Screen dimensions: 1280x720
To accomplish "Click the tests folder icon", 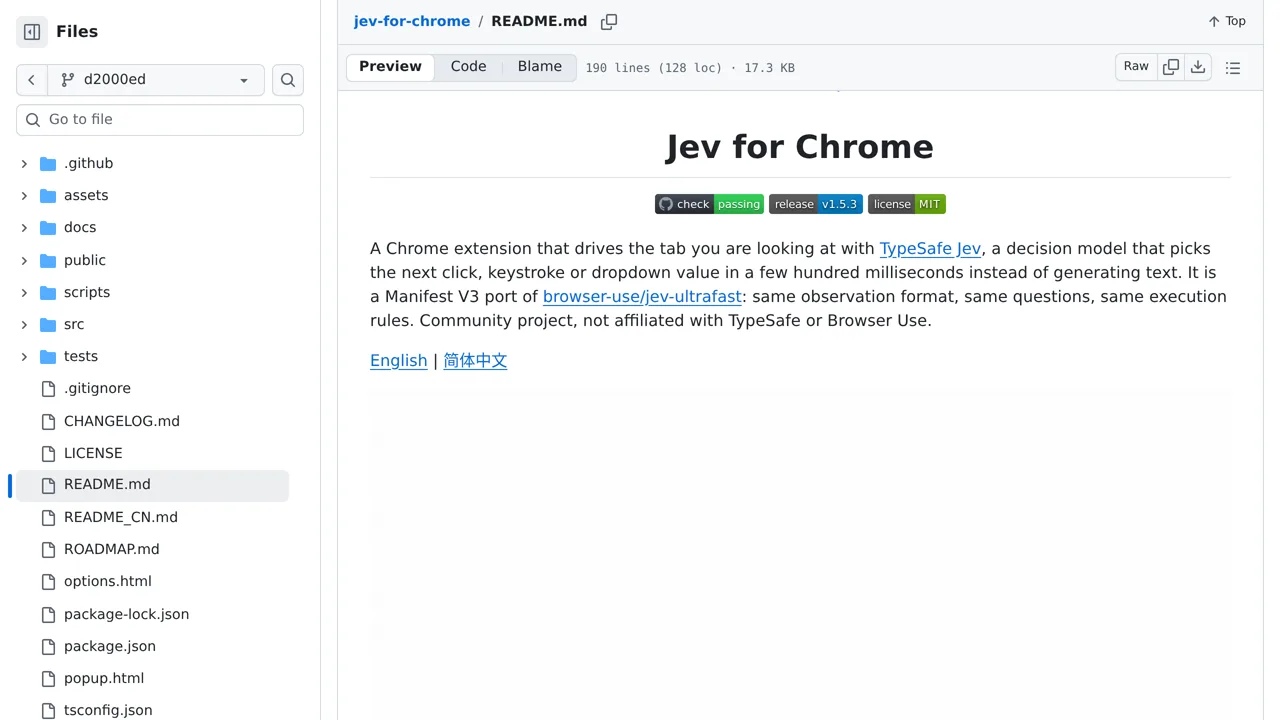I will point(48,357).
